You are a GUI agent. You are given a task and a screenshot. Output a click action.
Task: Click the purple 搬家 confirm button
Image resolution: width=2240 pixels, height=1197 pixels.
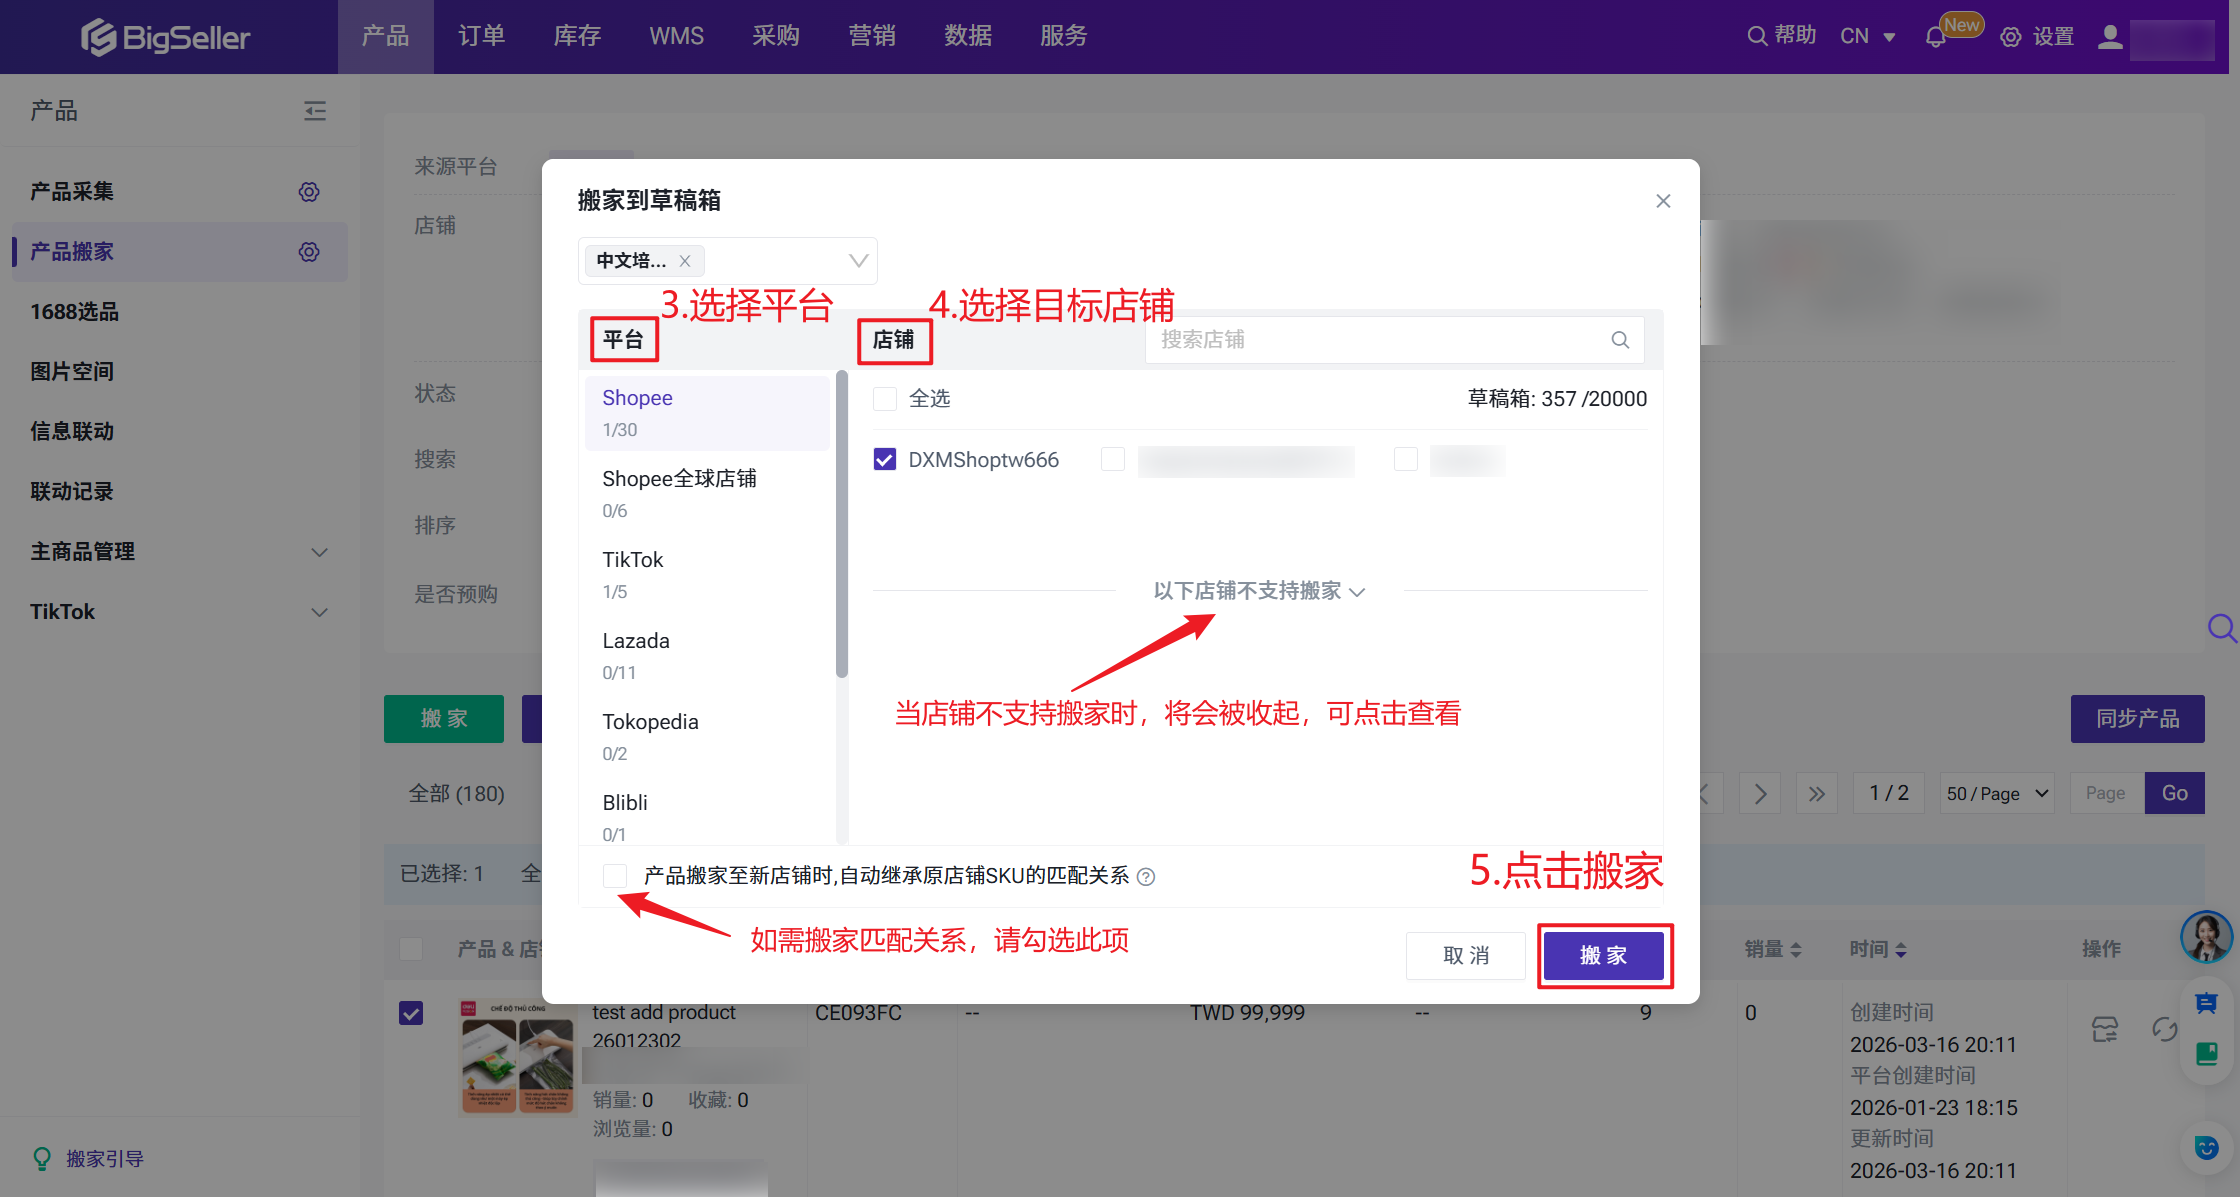point(1603,956)
